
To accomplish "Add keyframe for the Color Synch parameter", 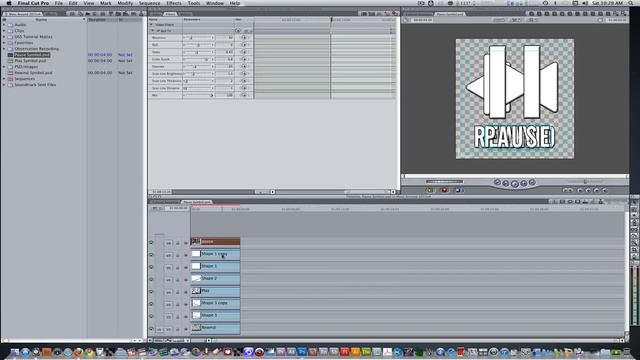I will [x=244, y=59].
